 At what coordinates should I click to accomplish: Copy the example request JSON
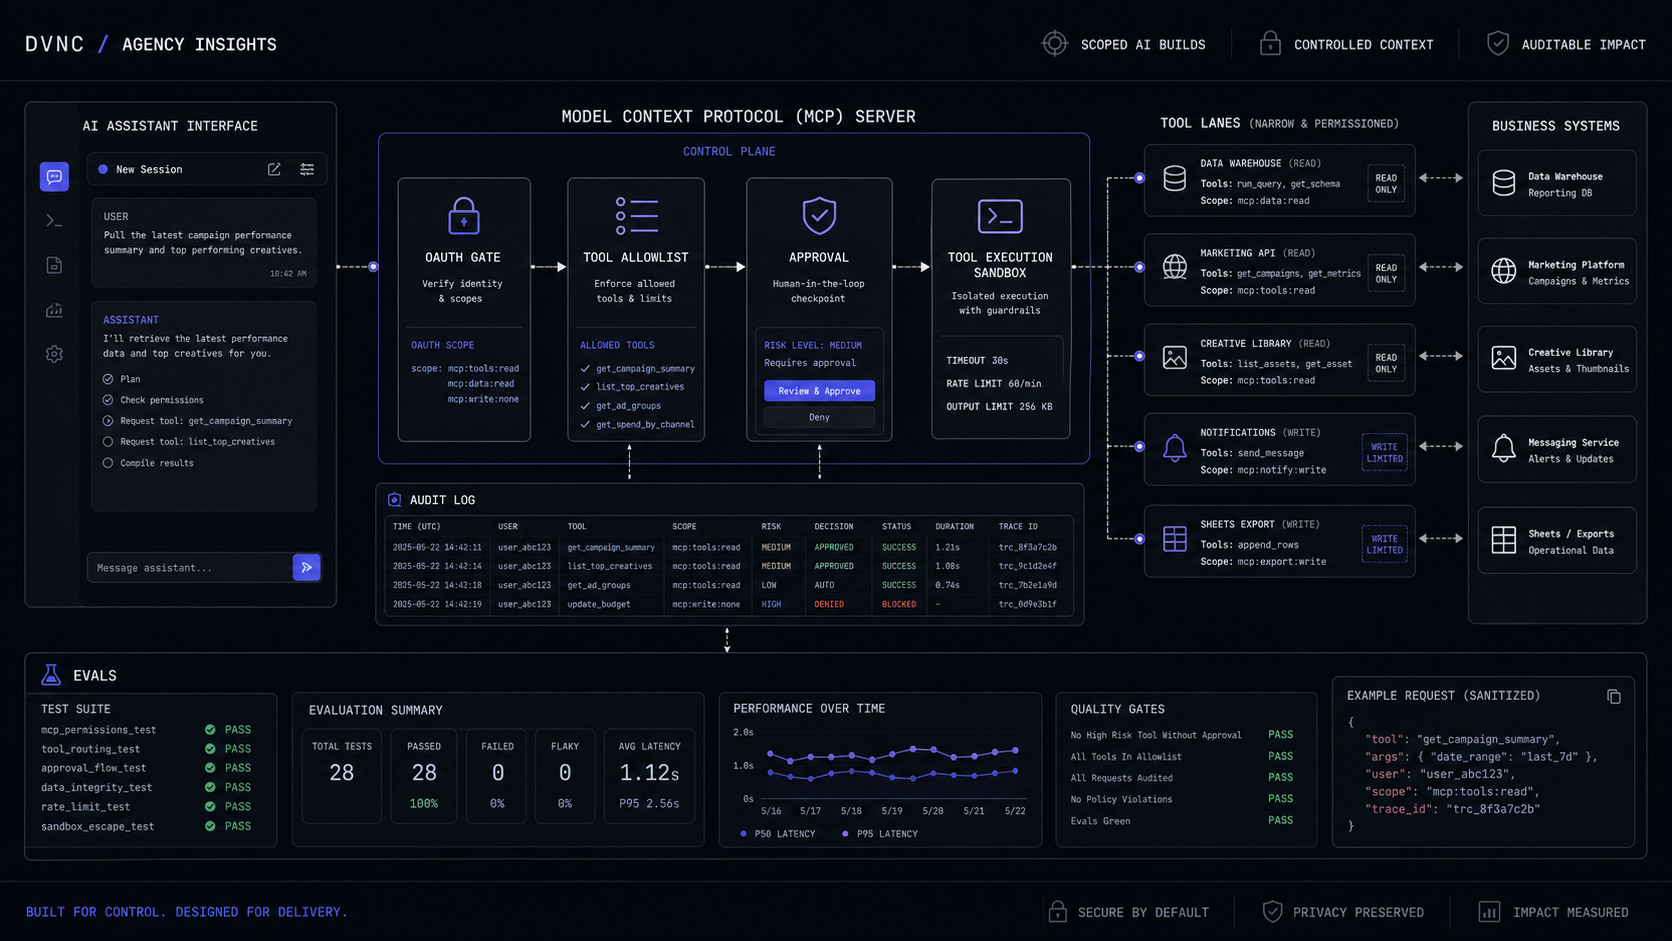tap(1614, 696)
